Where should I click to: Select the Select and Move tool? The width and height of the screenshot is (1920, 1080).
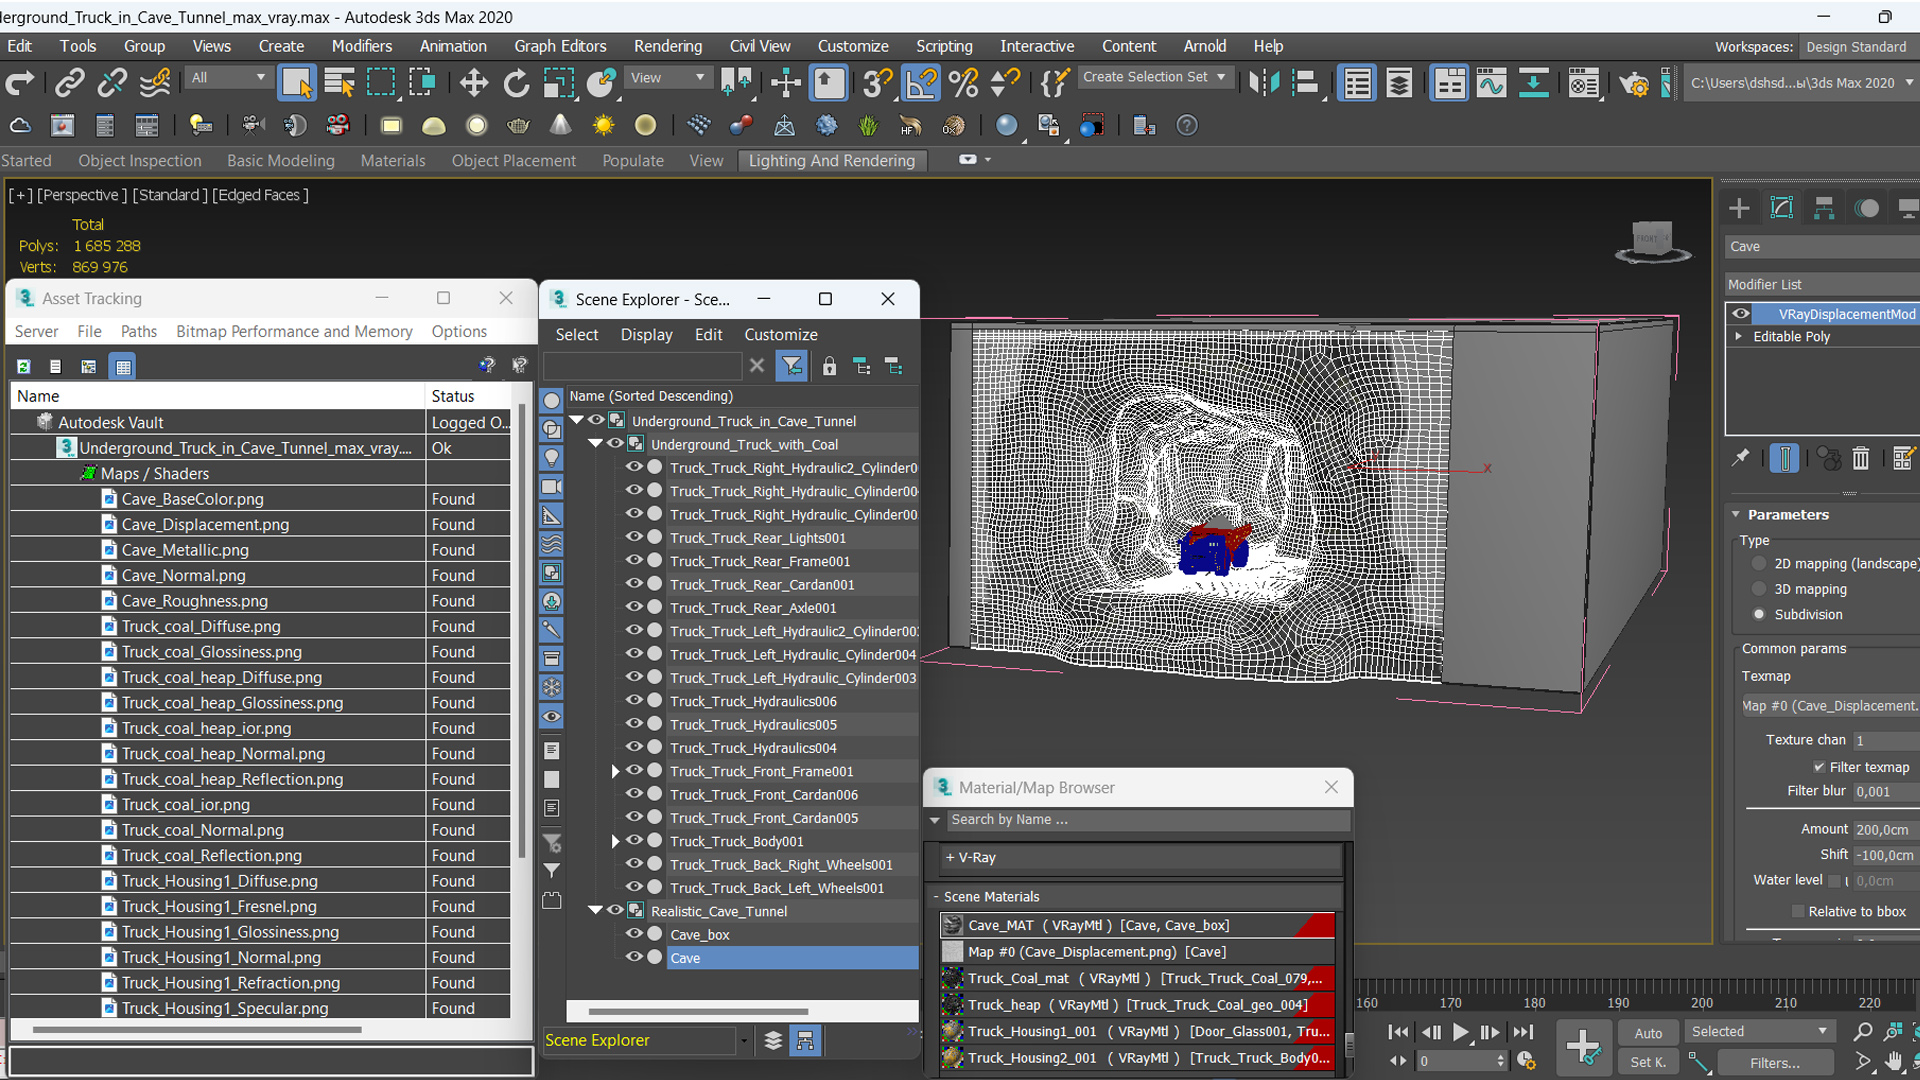coord(473,83)
